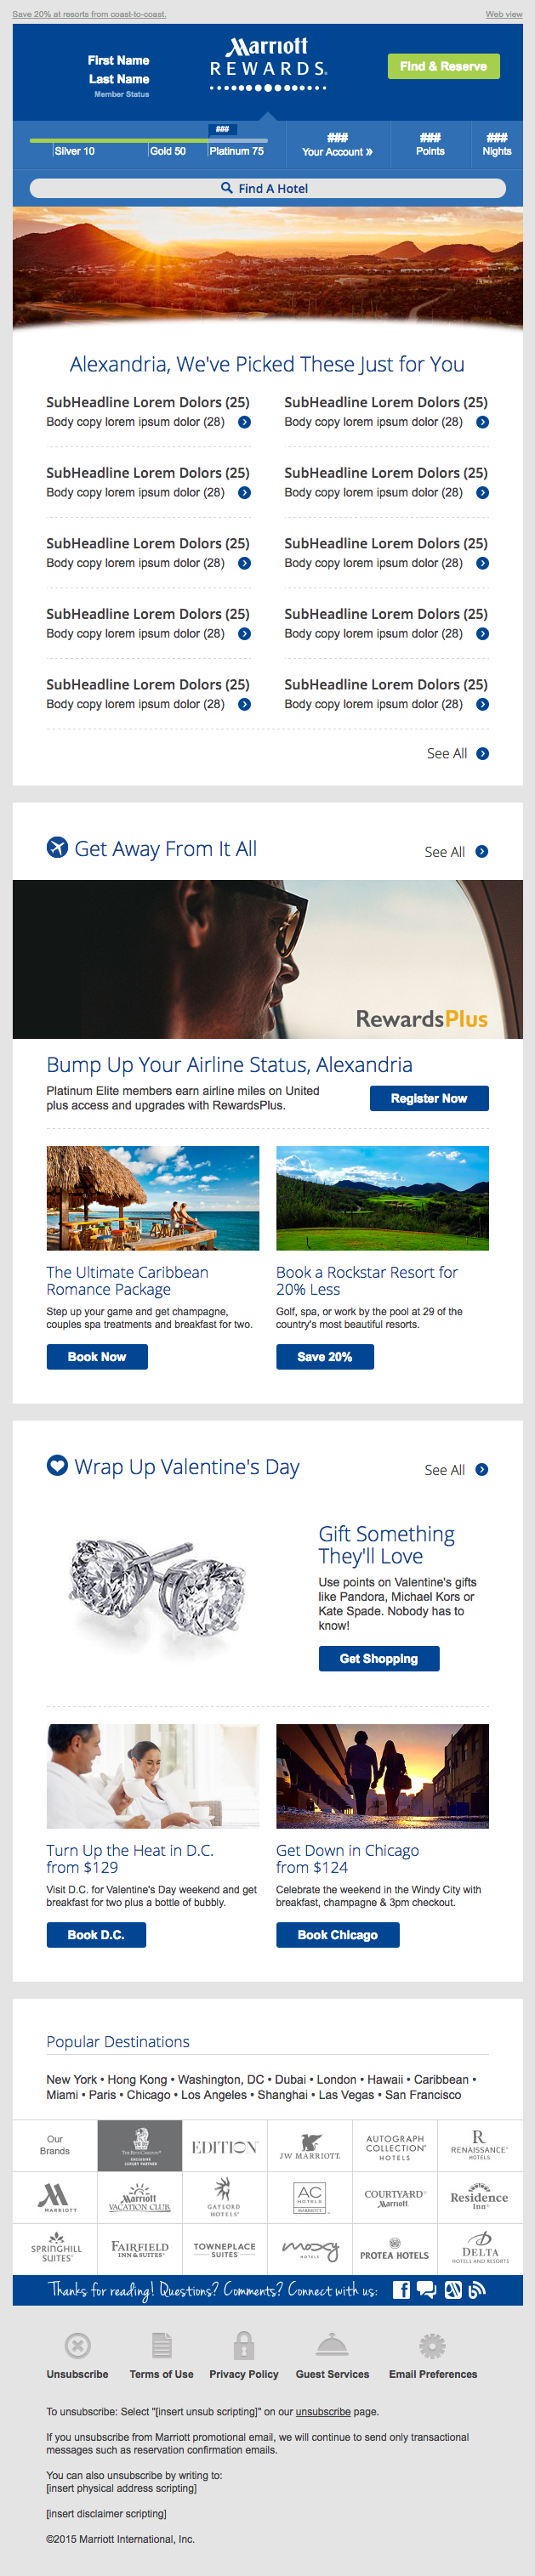Click the heart icon beside Wrap Up Valentine's Day
The image size is (535, 2576).
click(57, 1465)
